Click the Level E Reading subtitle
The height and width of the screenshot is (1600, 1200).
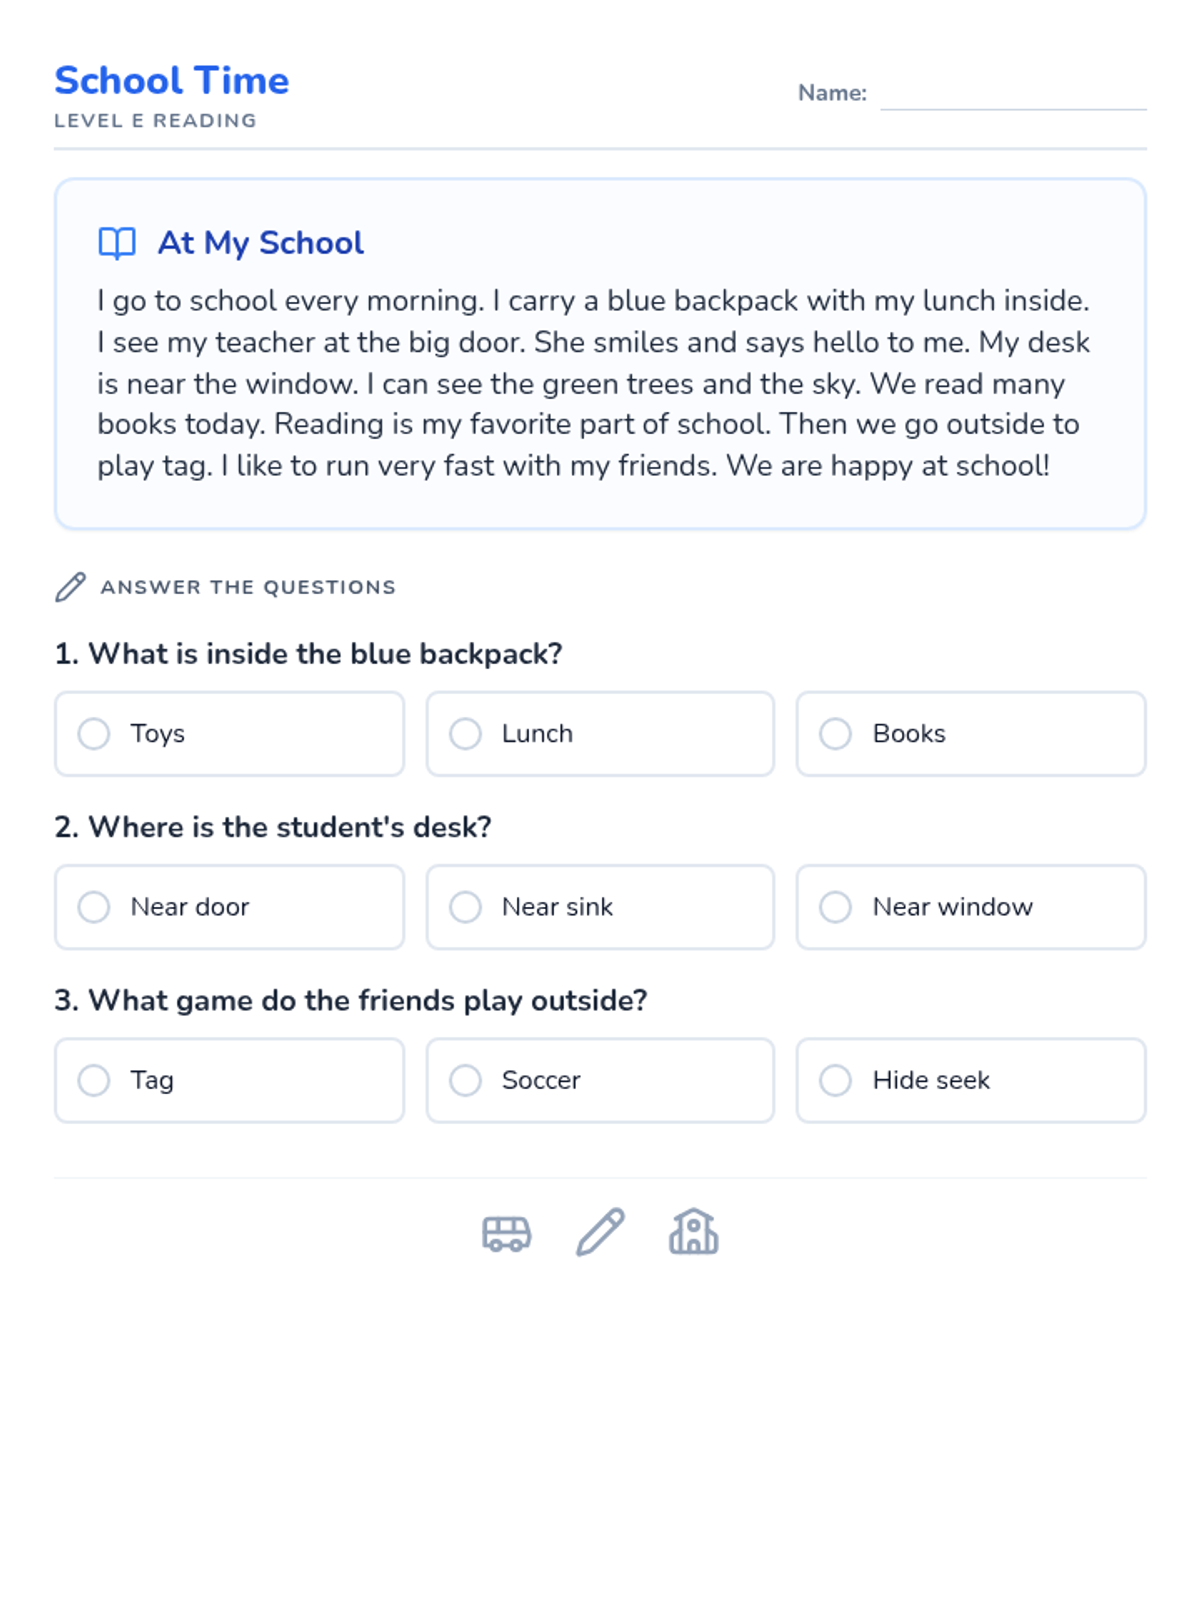[155, 121]
